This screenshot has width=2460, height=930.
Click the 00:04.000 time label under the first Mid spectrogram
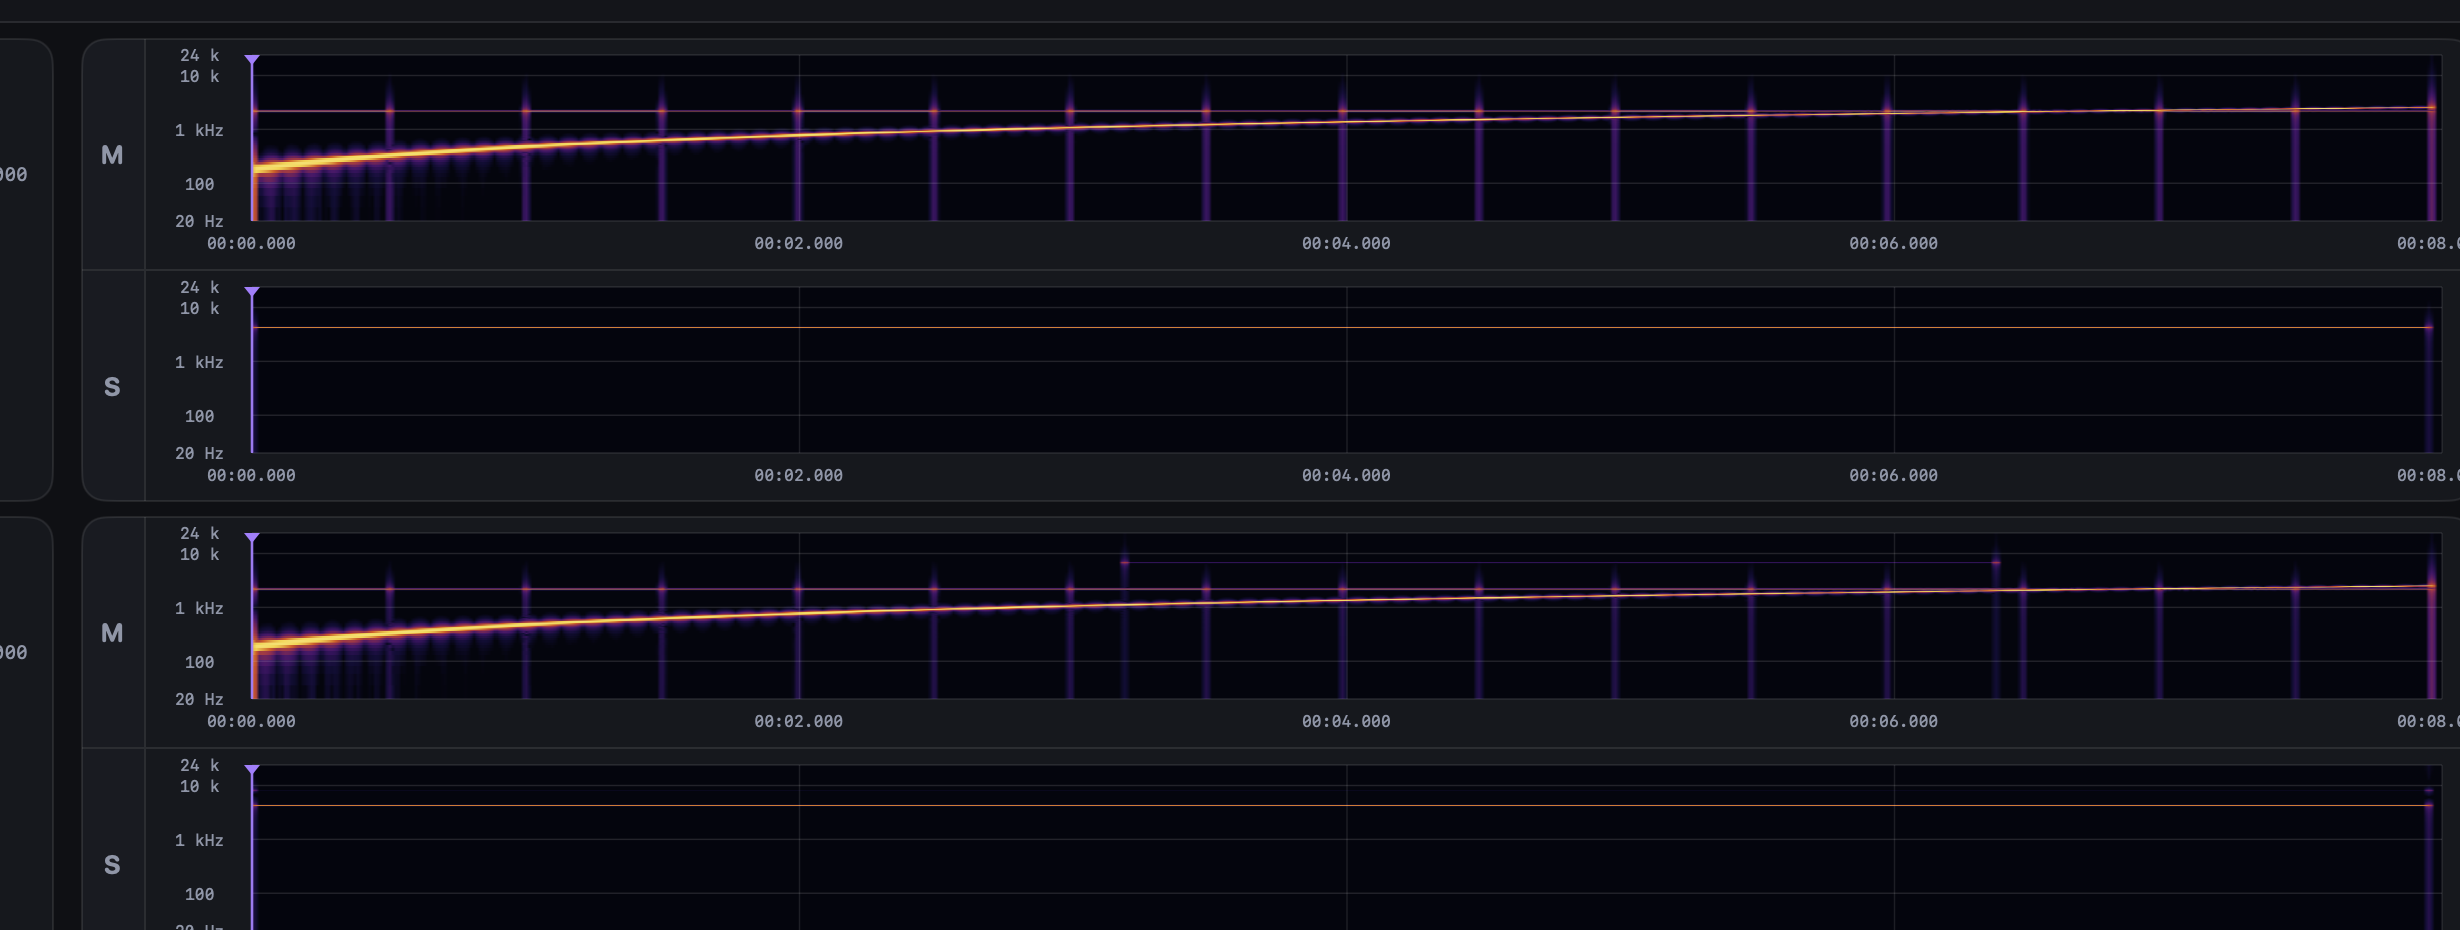coord(1346,243)
